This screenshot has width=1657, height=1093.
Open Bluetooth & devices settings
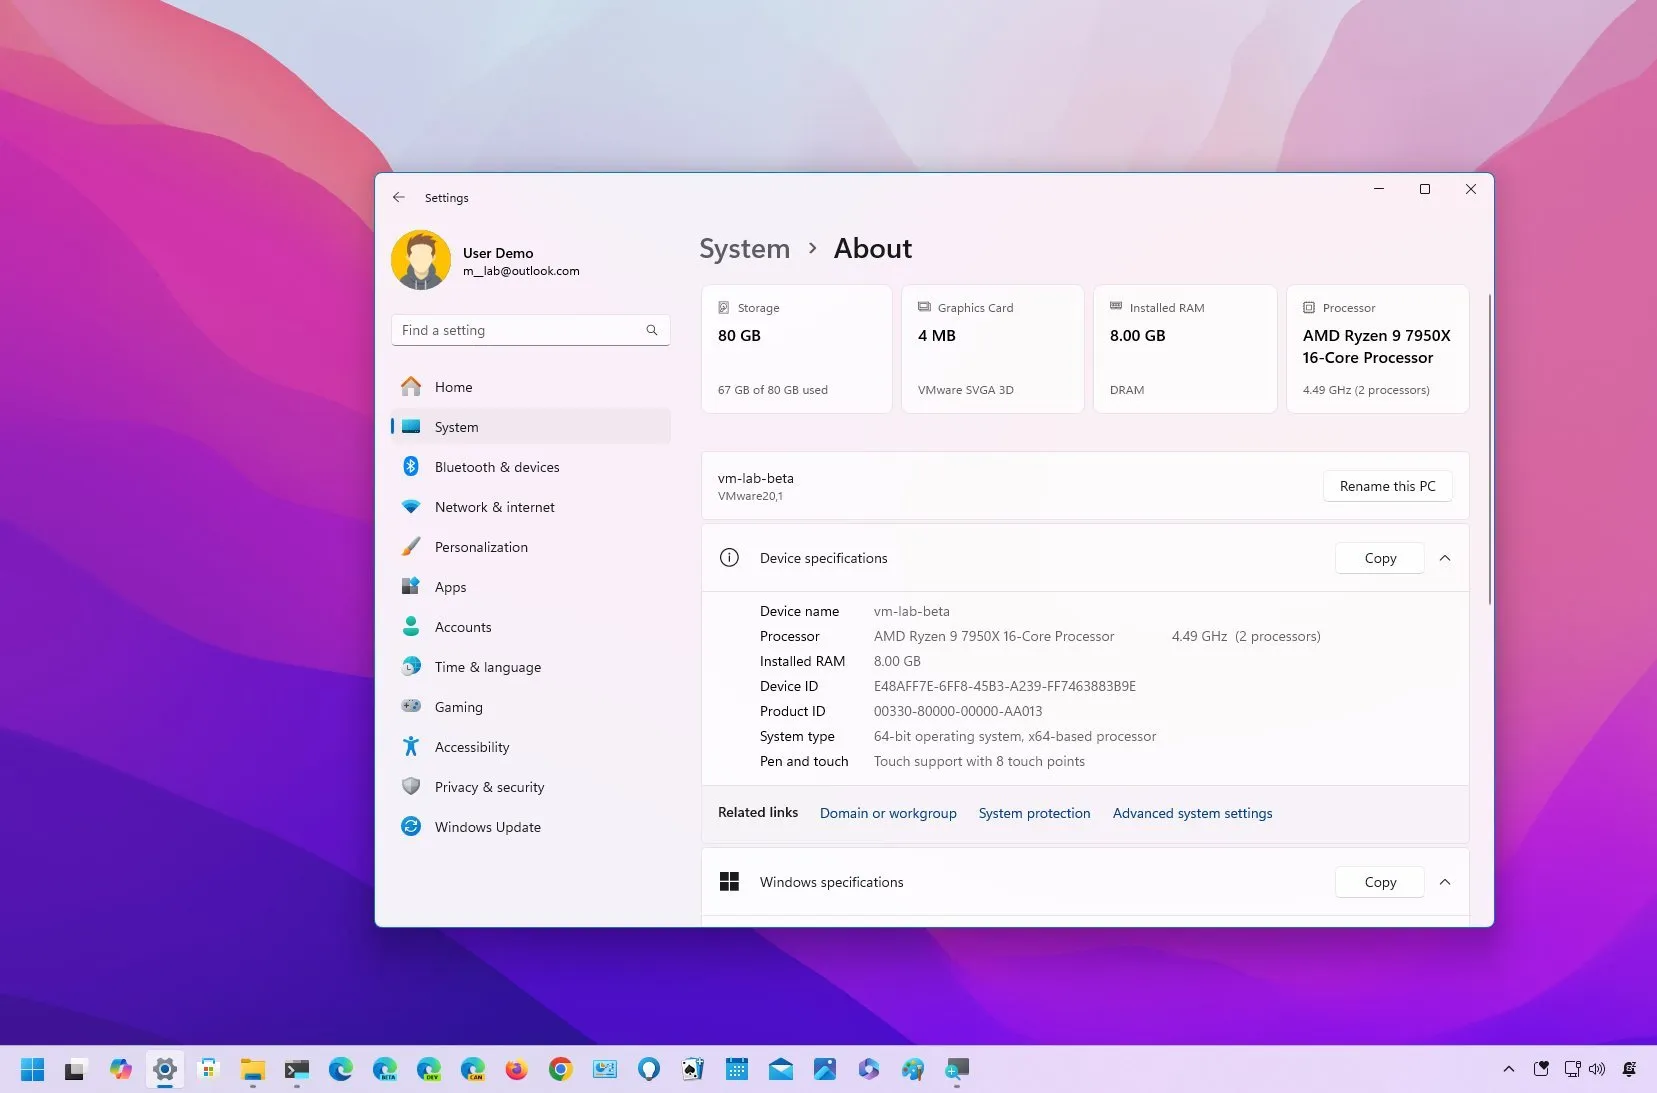(x=497, y=467)
